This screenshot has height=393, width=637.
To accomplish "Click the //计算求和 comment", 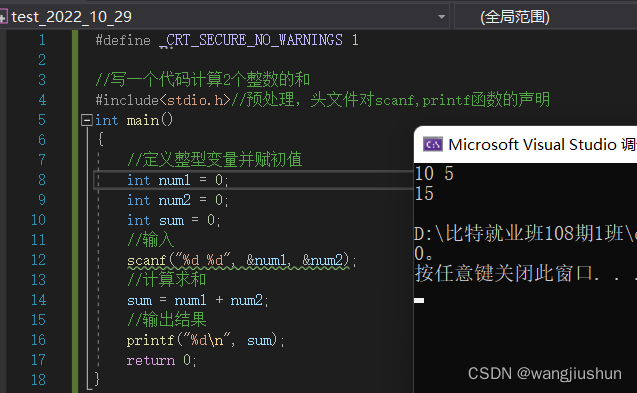I will pos(167,280).
